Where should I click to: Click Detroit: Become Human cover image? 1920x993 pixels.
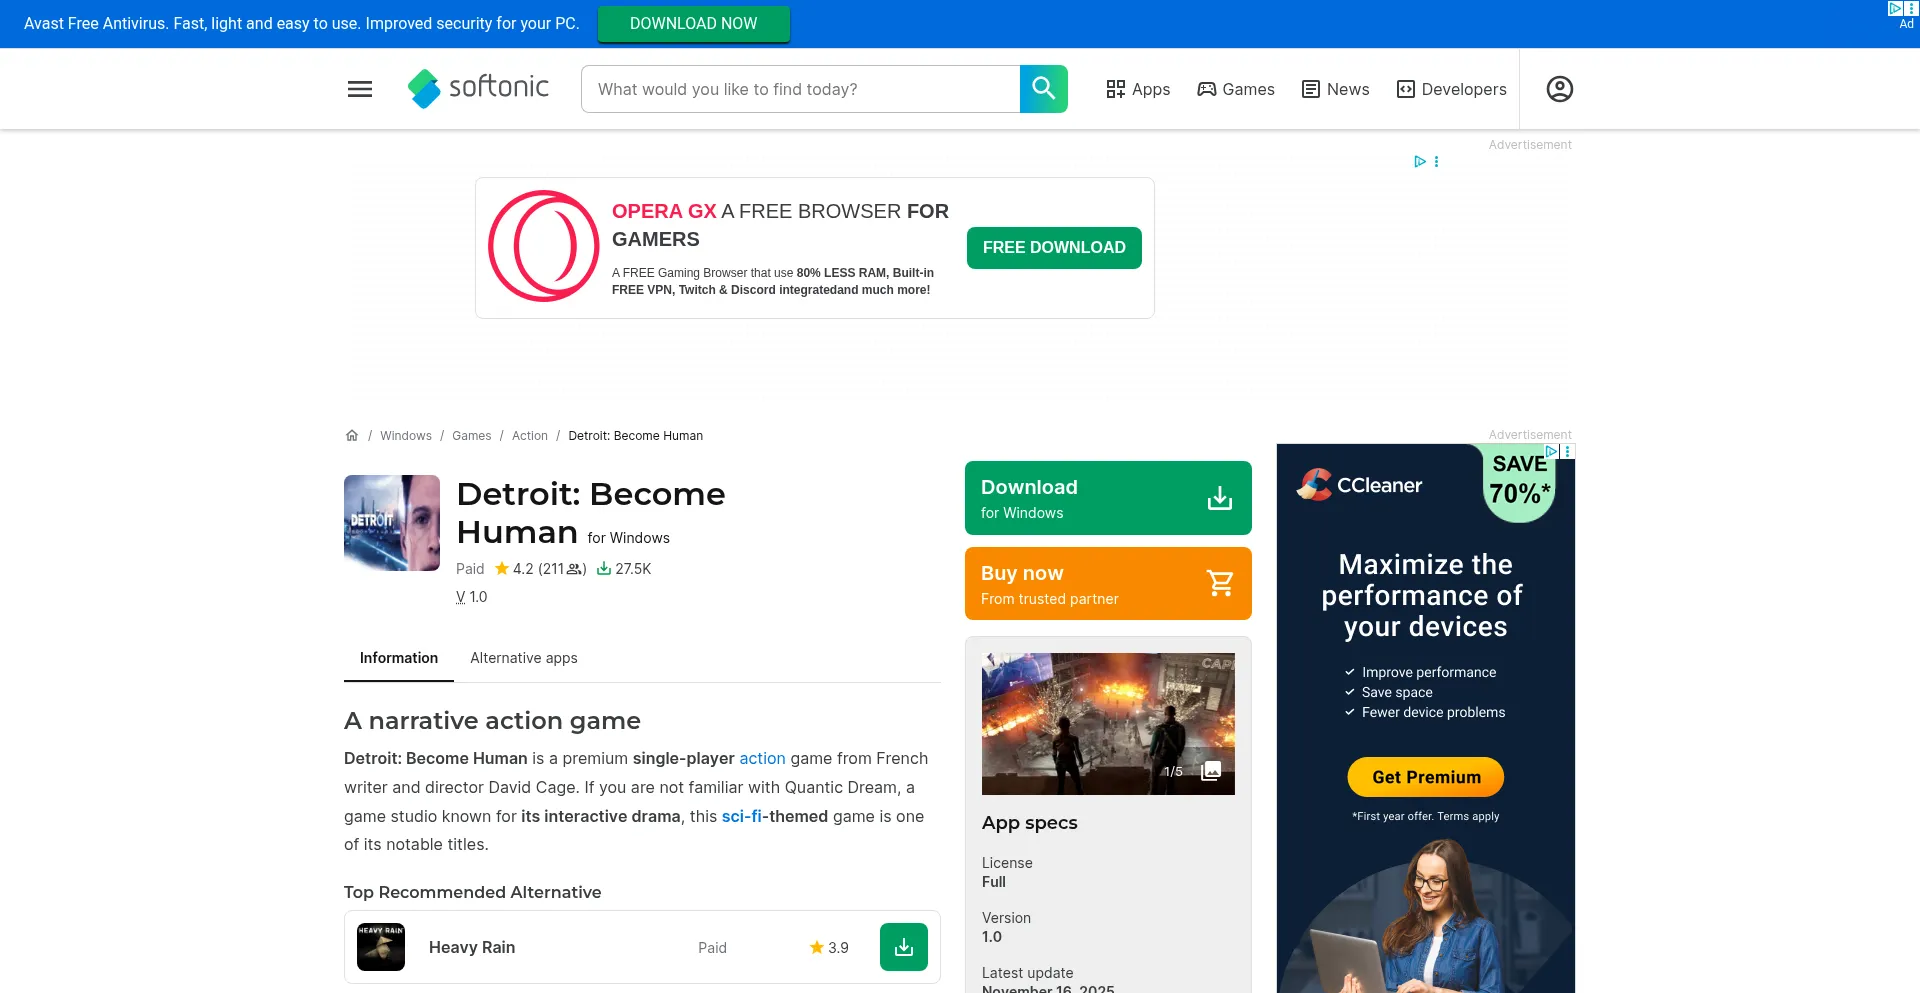392,523
